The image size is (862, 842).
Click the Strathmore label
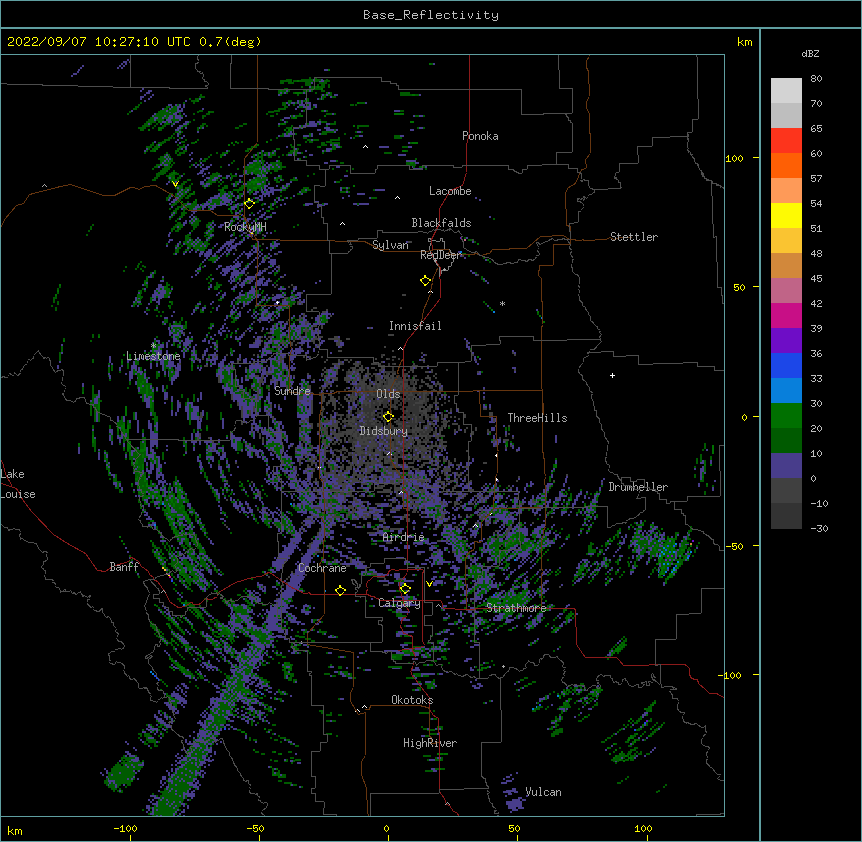(516, 608)
